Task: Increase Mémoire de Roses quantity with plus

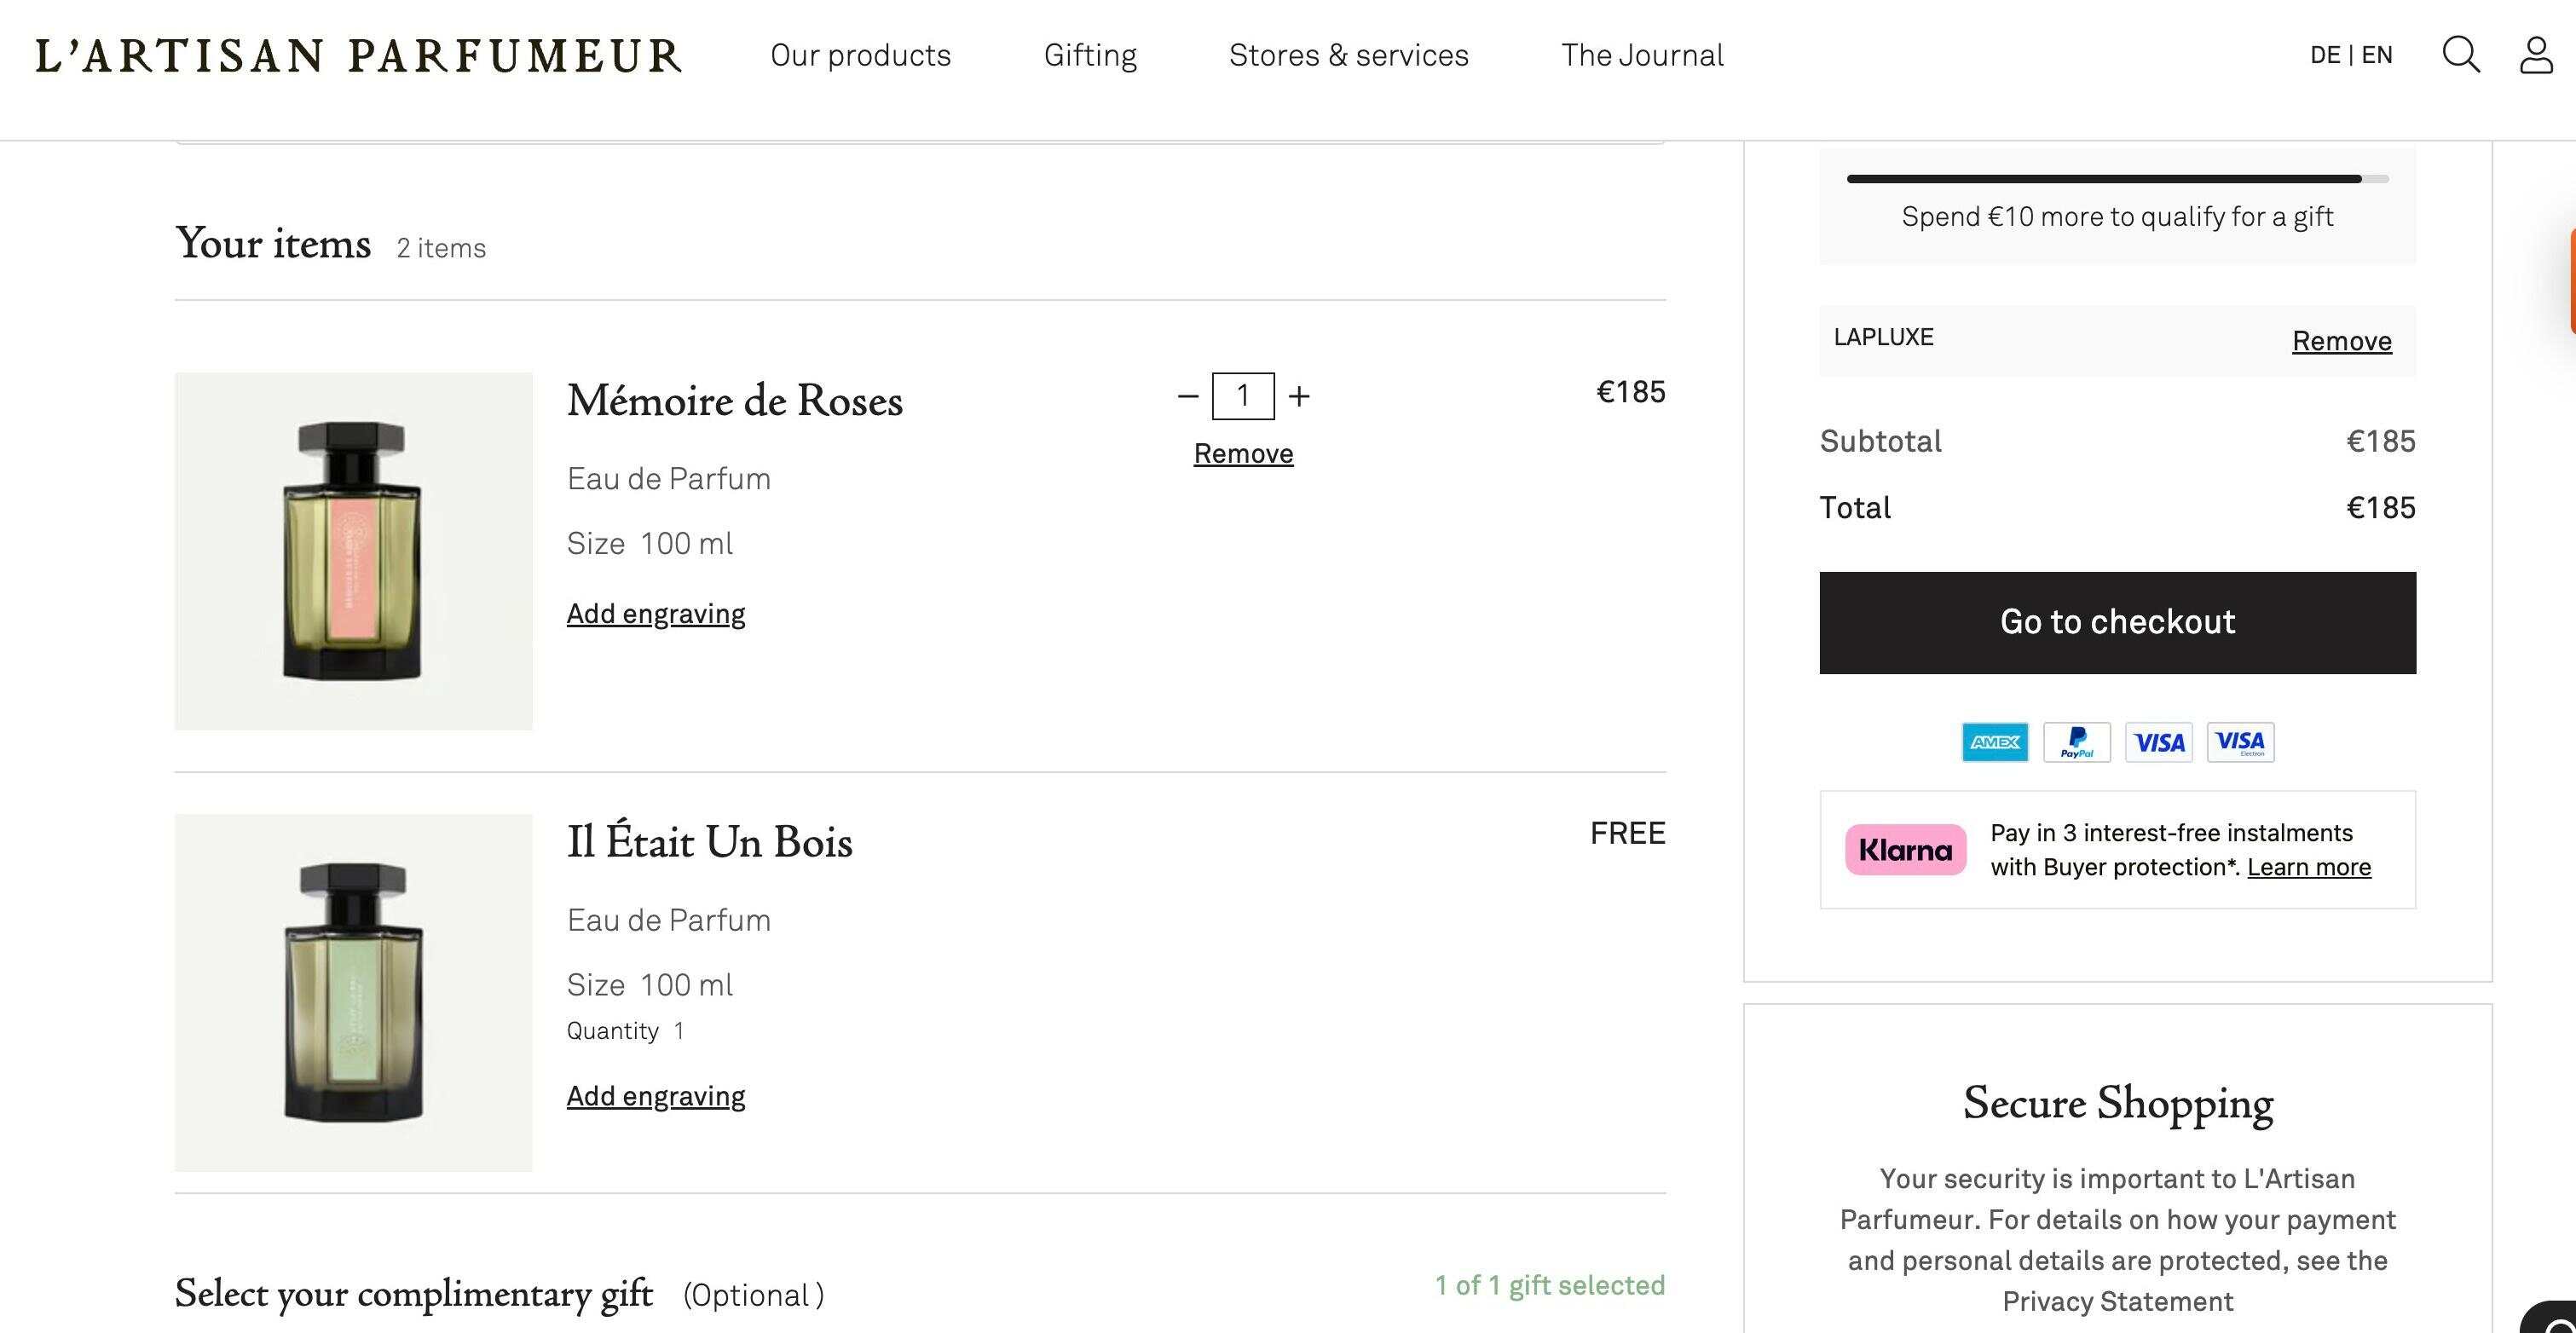Action: [1299, 396]
